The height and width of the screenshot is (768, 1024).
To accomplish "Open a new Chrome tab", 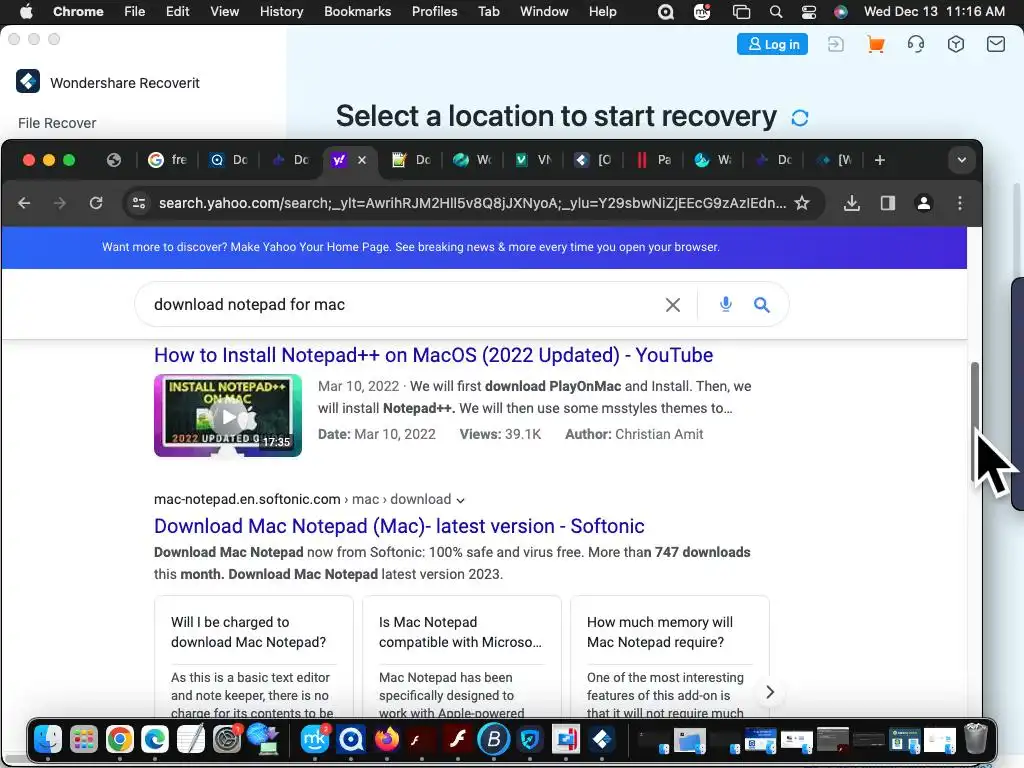I will point(880,160).
